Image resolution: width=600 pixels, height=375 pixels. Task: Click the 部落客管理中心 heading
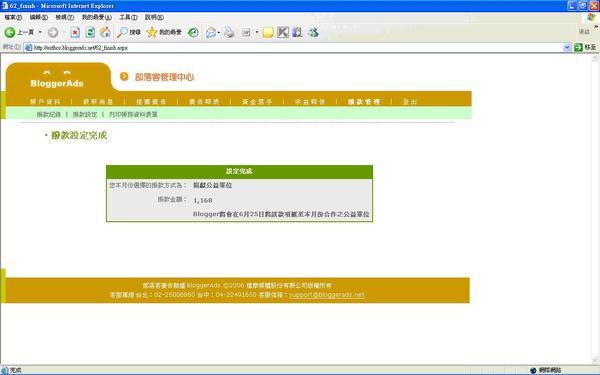164,77
